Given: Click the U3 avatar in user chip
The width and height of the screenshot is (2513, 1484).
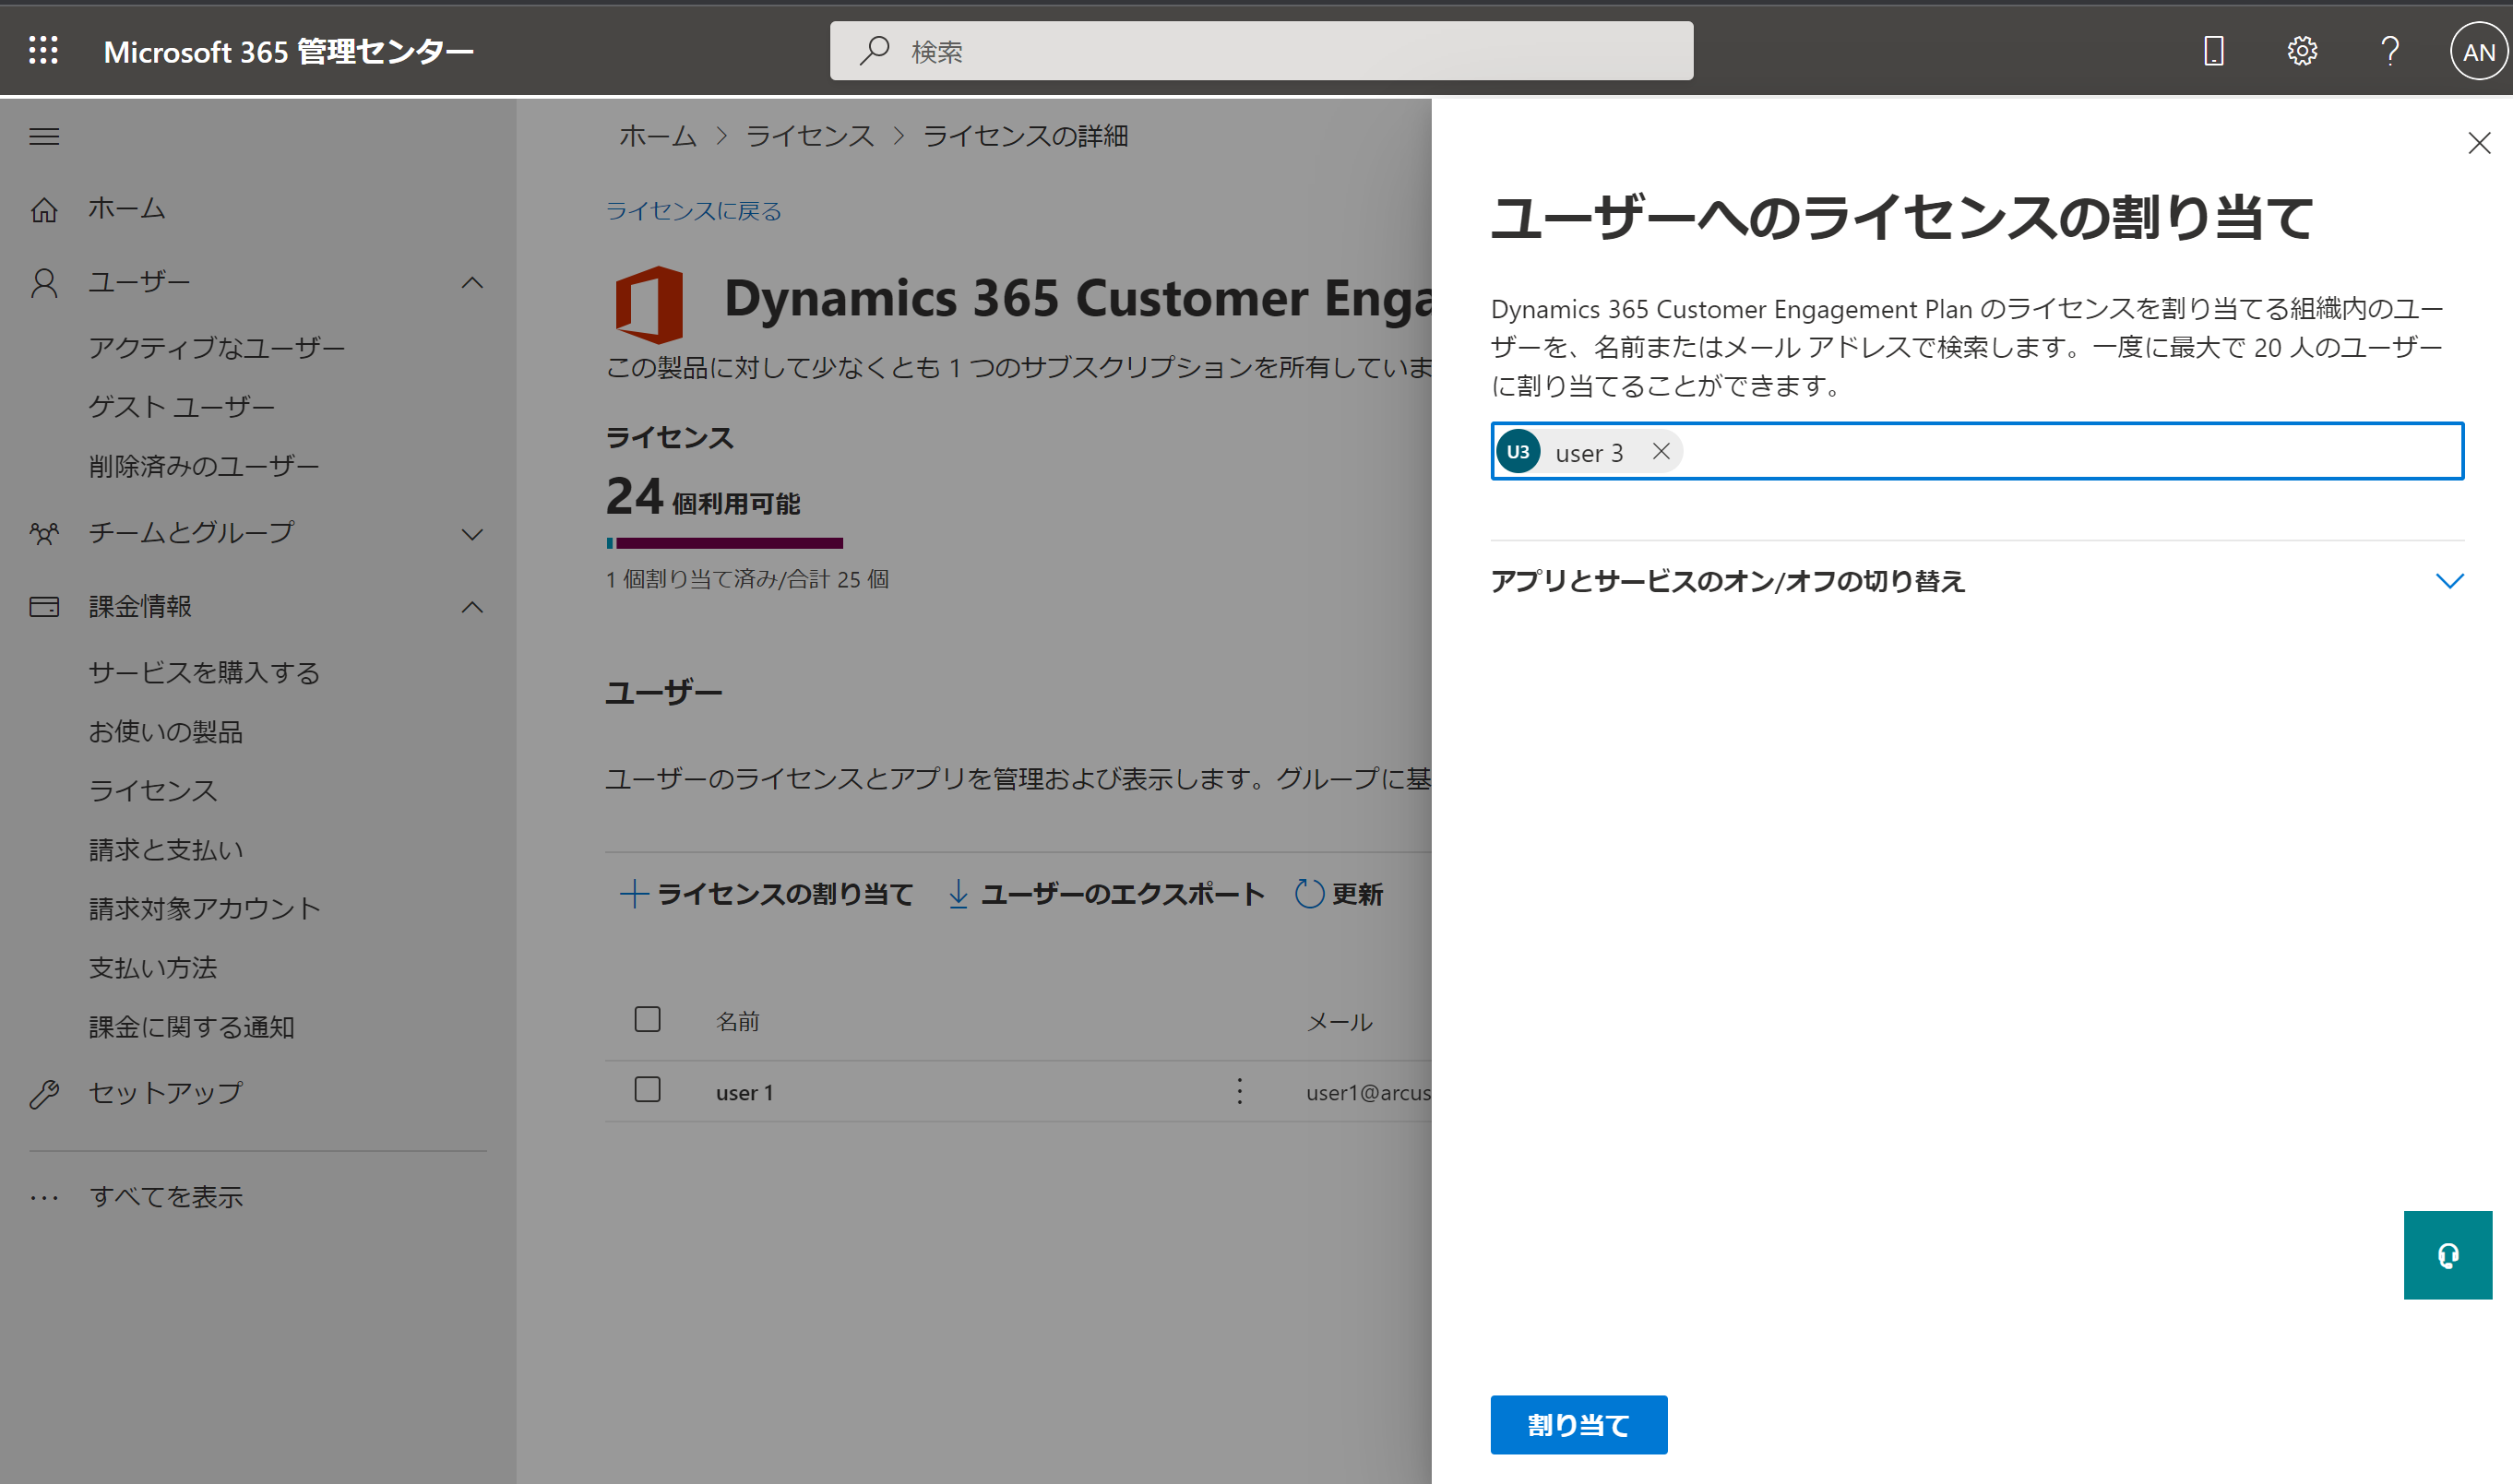Looking at the screenshot, I should point(1518,452).
